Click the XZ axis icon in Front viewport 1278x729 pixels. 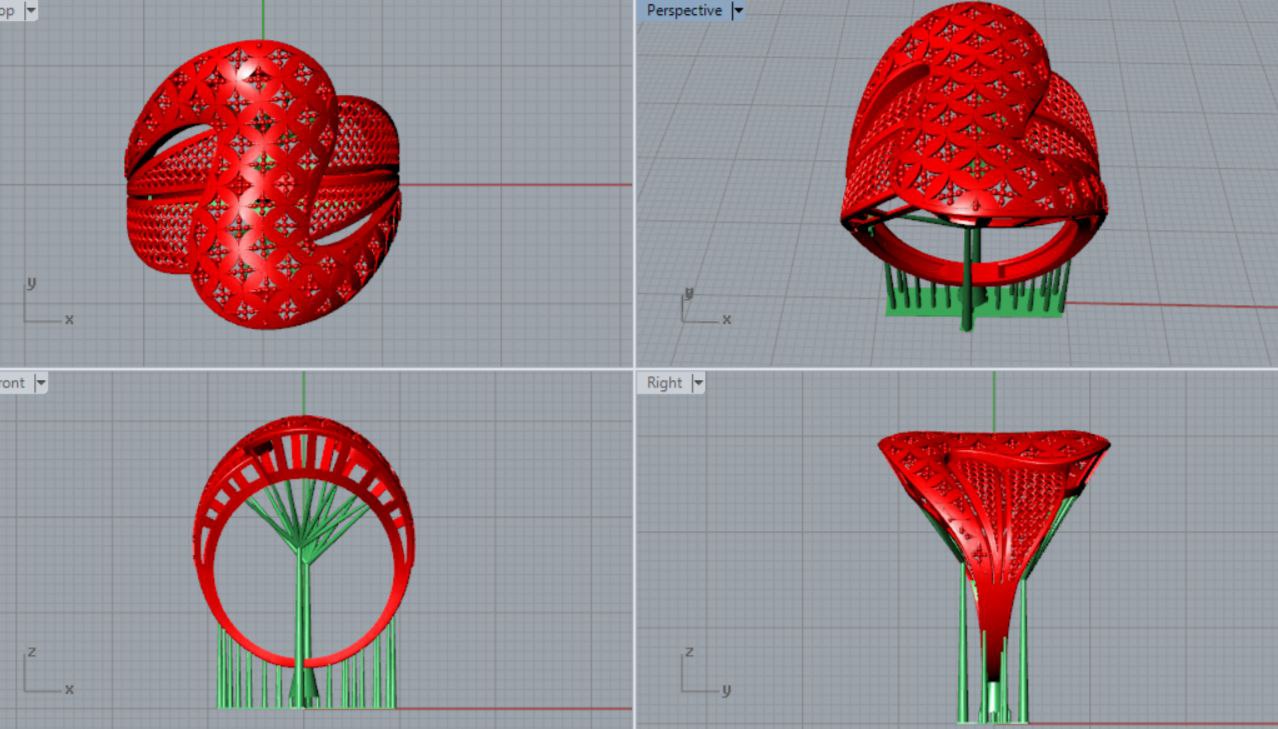tap(44, 676)
